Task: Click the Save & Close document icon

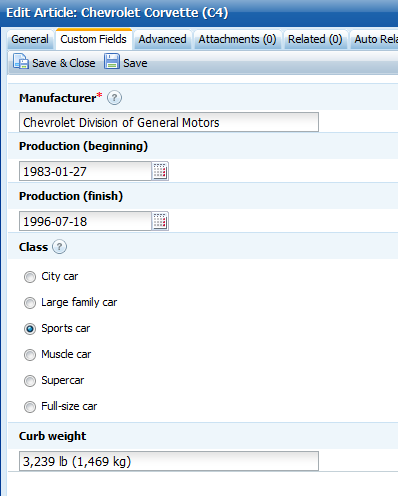Action: pyautogui.click(x=21, y=62)
